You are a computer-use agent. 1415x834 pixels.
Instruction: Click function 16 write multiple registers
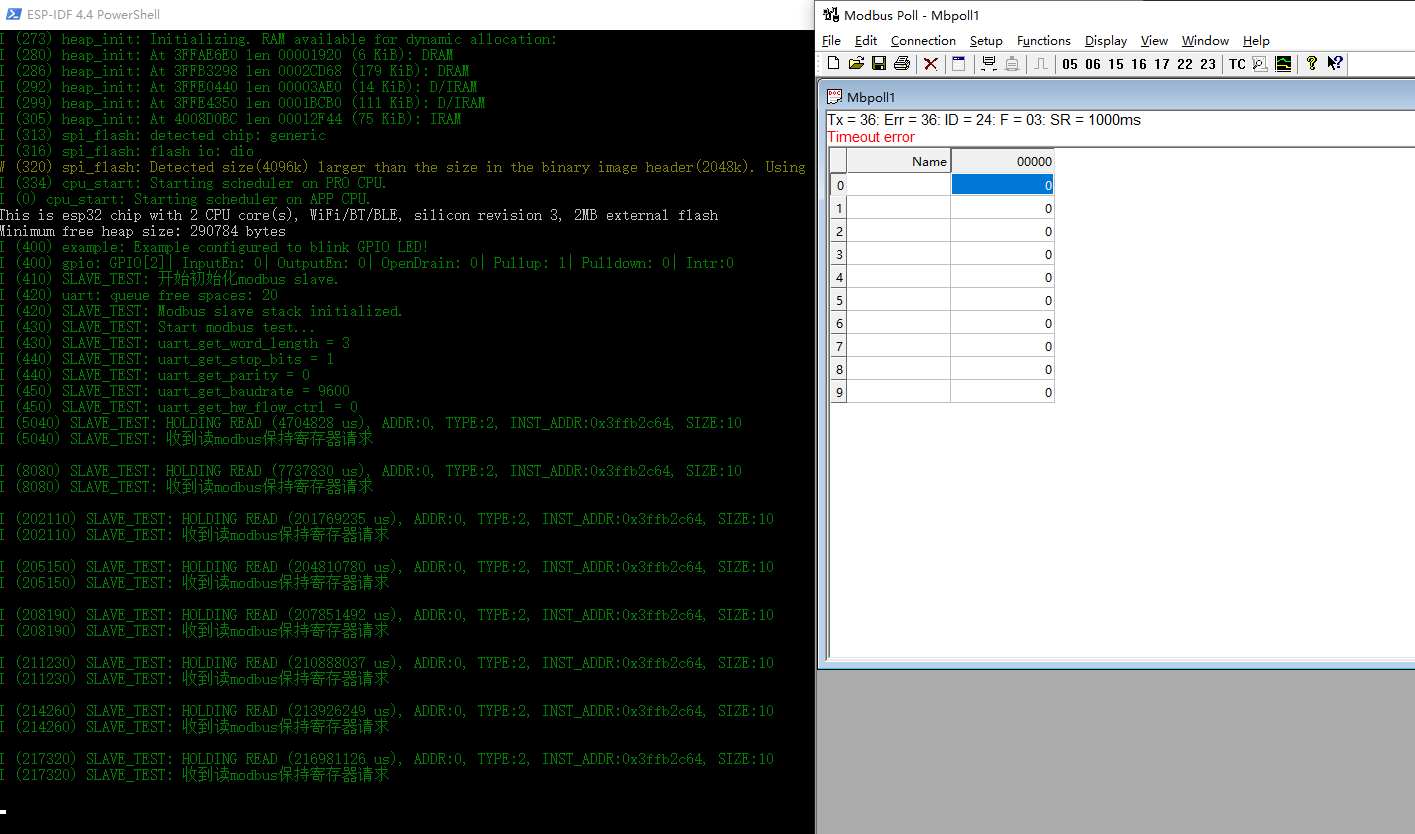click(x=1139, y=64)
